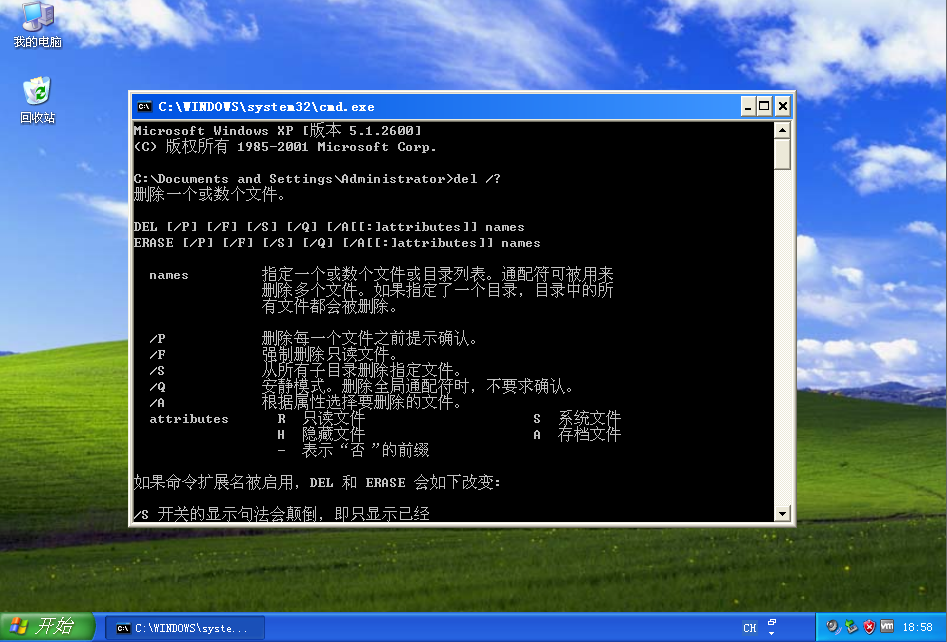The width and height of the screenshot is (947, 642).
Task: Click the language bar restore icon
Action: click(x=772, y=622)
